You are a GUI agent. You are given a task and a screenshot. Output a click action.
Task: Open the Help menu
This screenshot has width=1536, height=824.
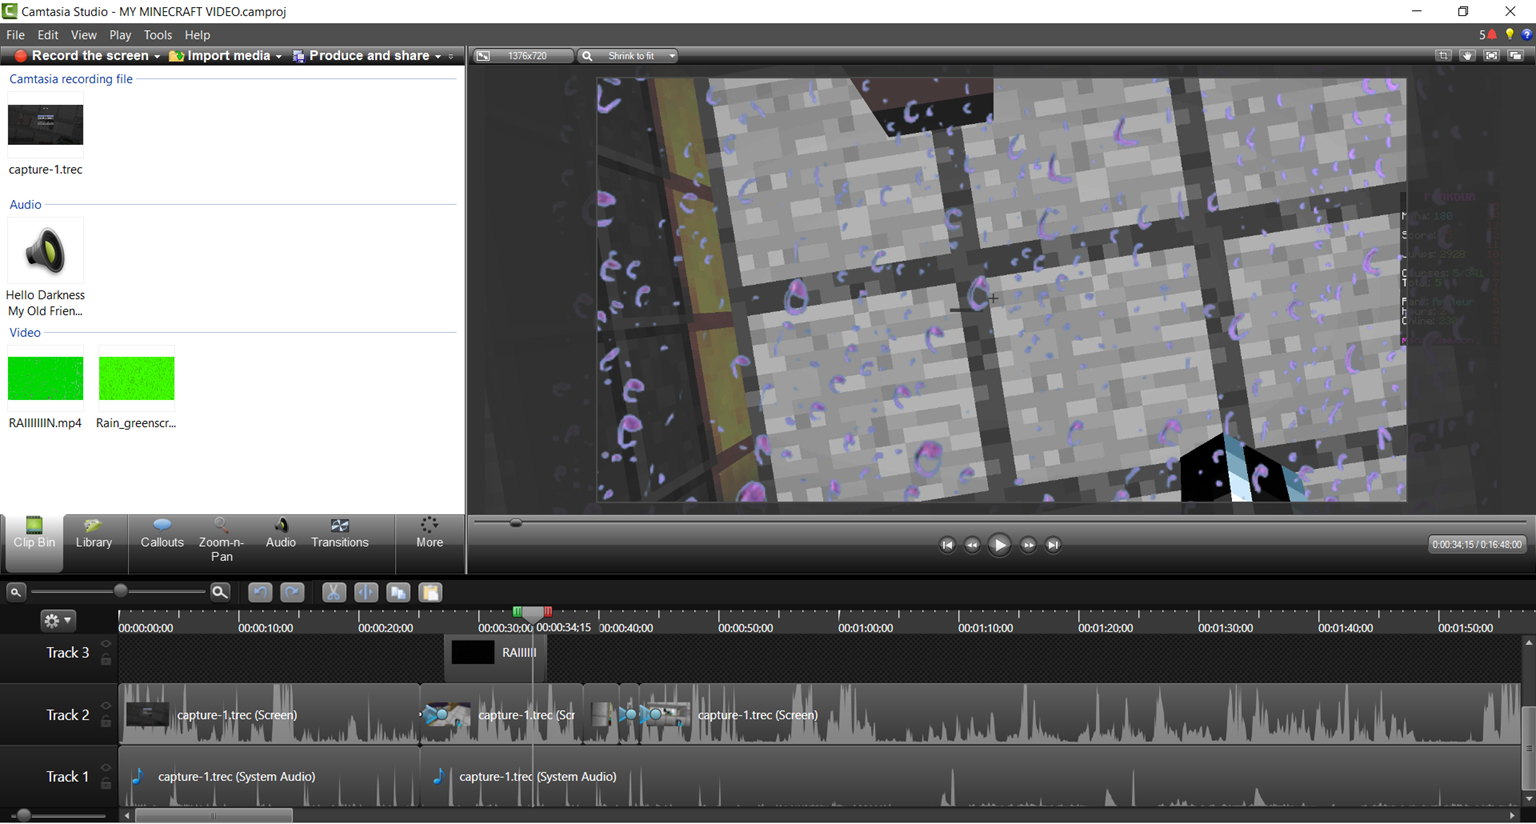pos(197,35)
